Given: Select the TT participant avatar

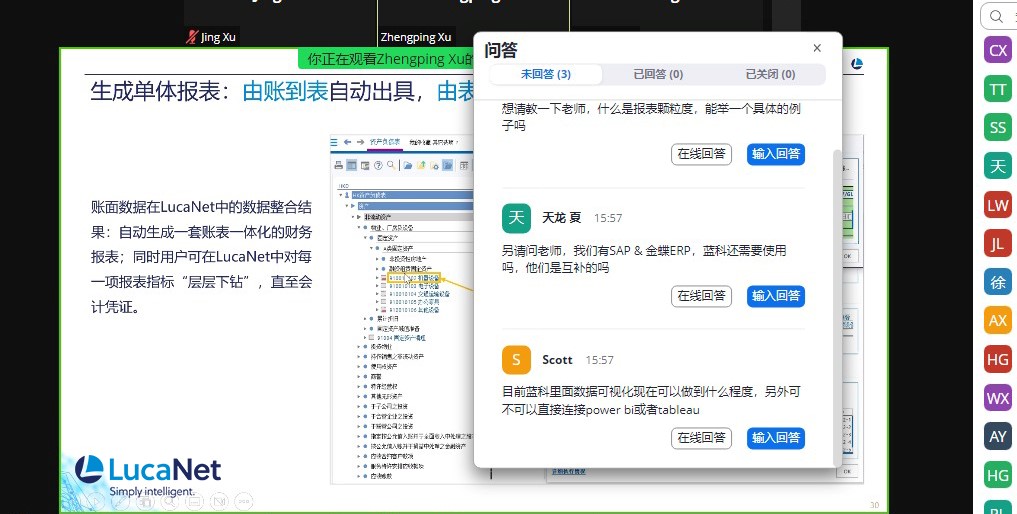Looking at the screenshot, I should coord(998,89).
